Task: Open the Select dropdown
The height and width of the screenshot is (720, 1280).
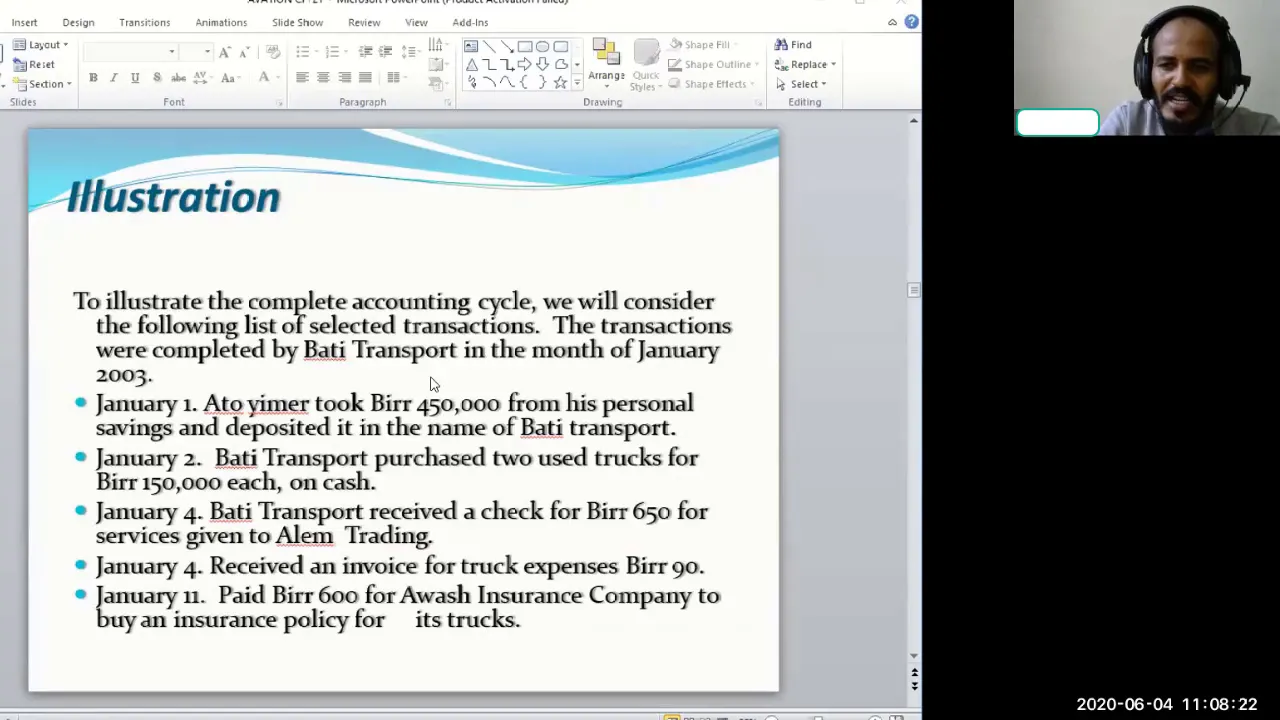Action: click(801, 84)
